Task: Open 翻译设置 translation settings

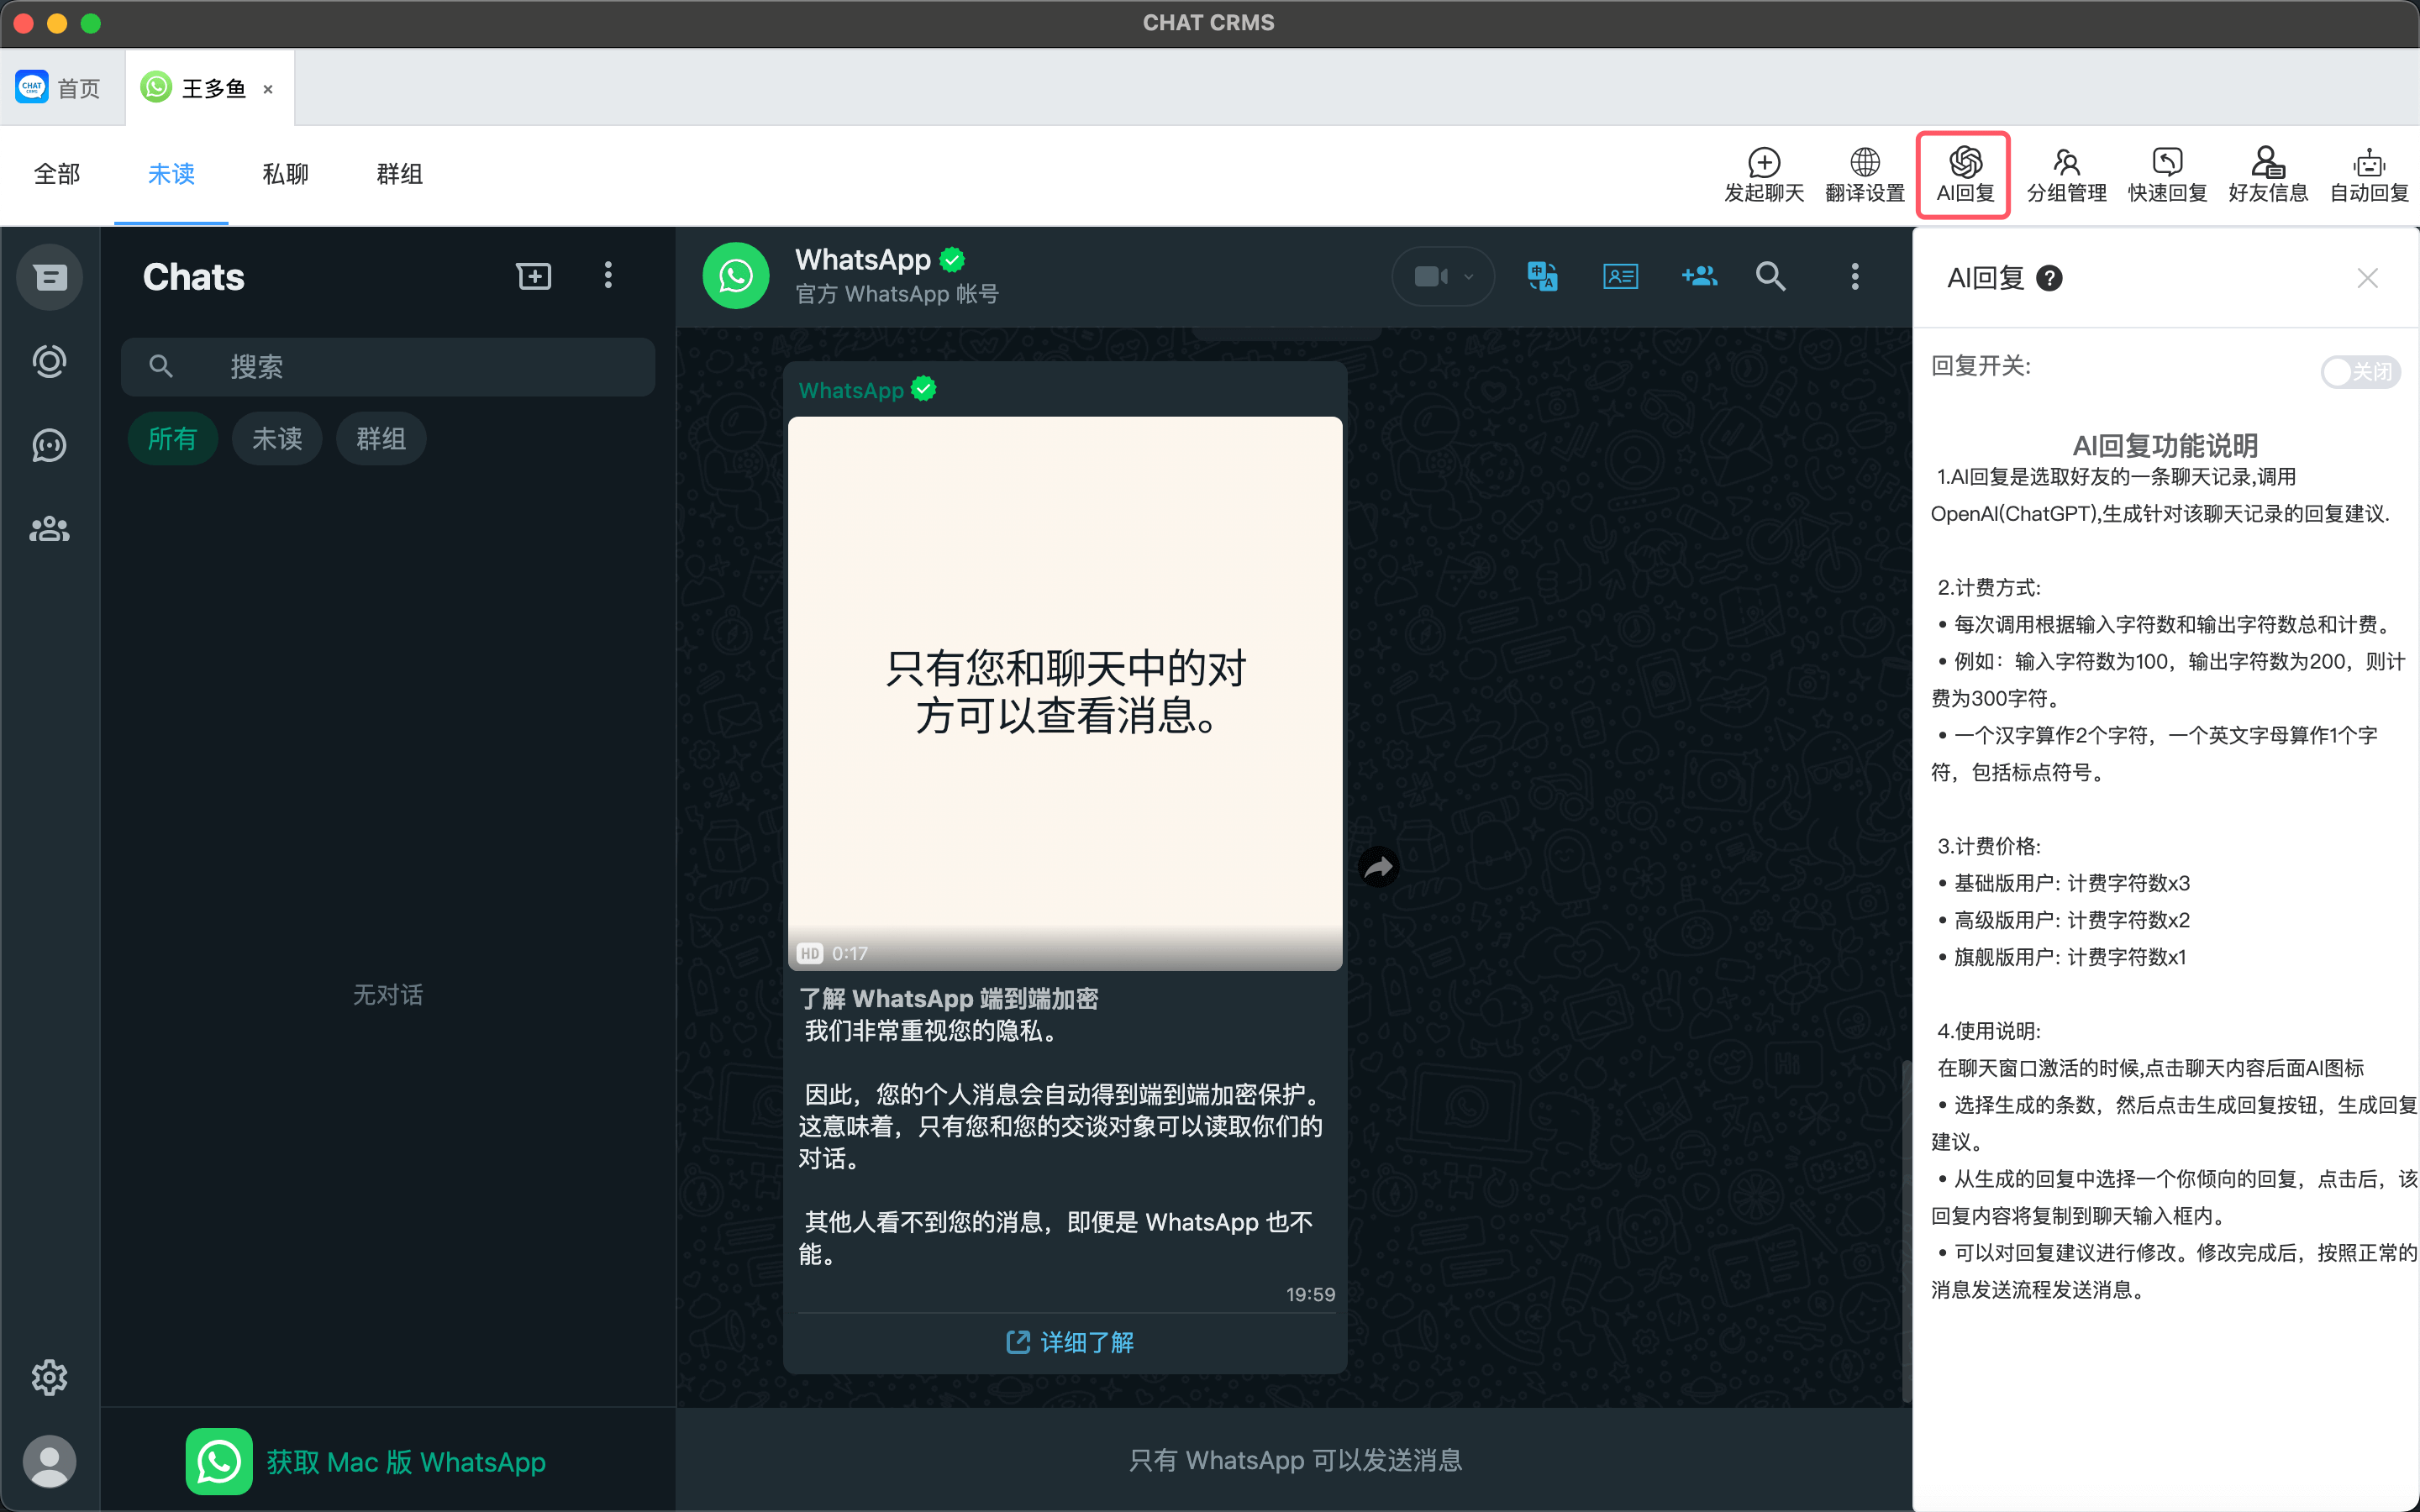Action: [1864, 175]
